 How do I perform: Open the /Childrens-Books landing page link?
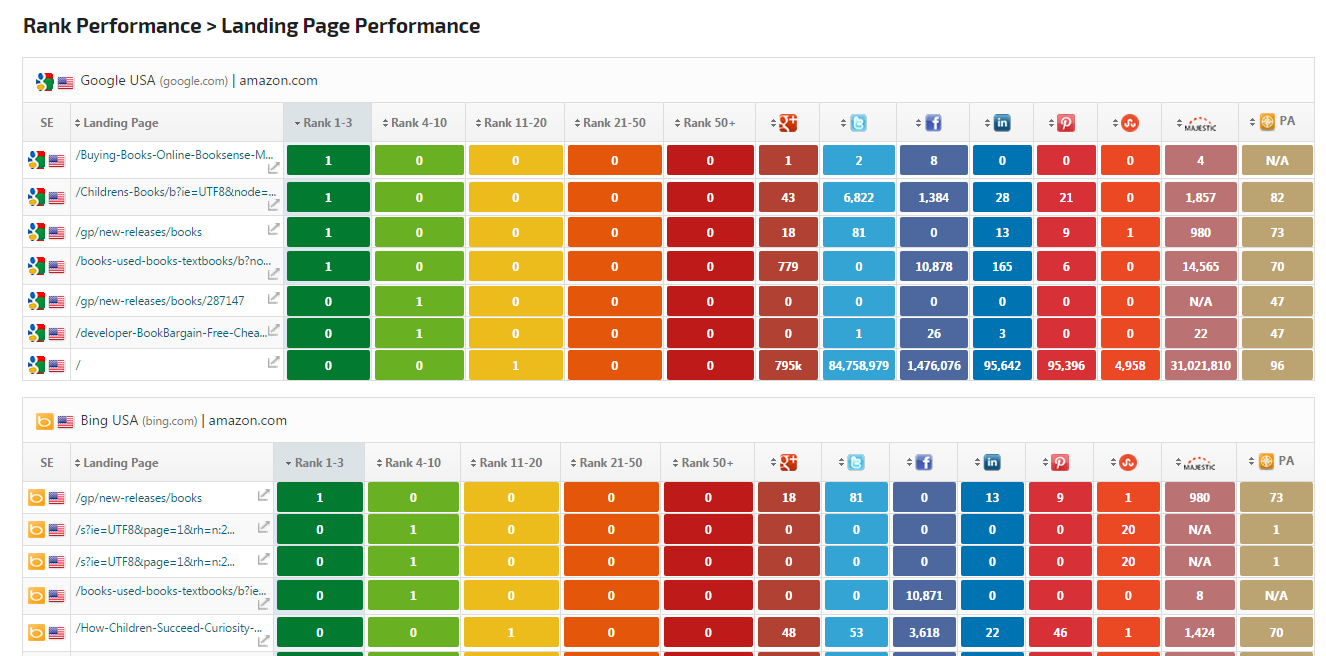(x=174, y=189)
